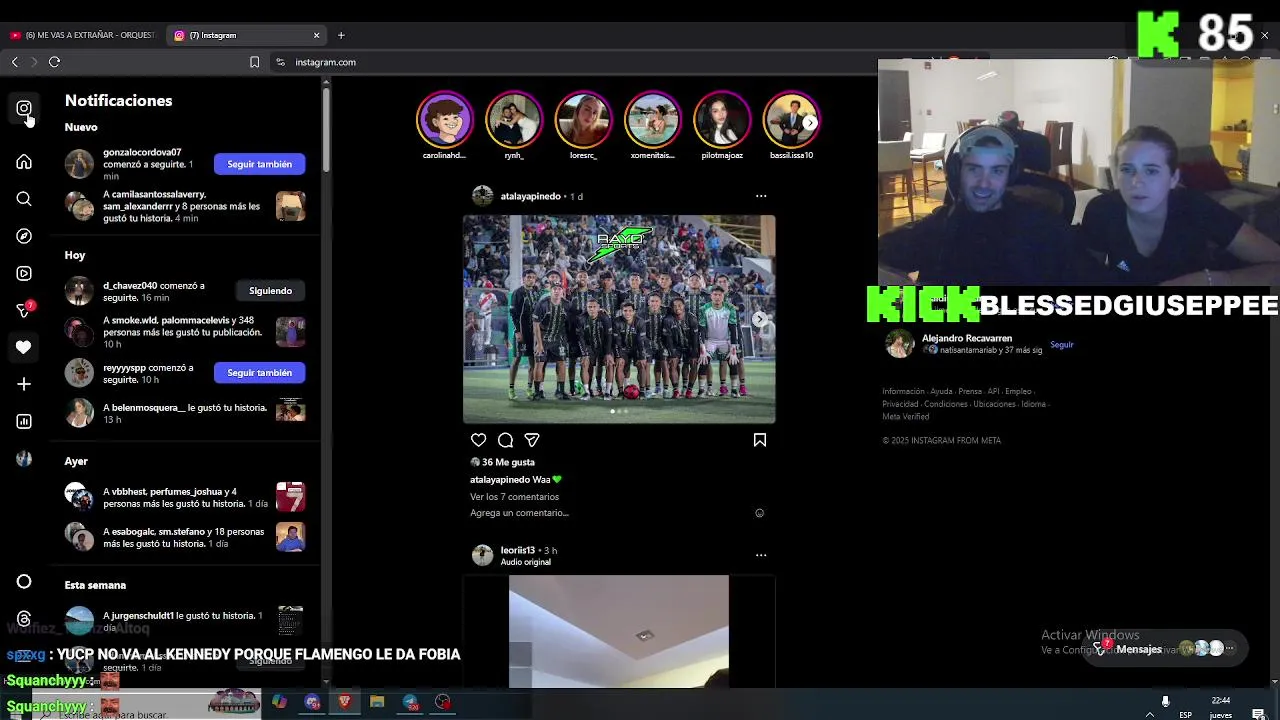Show the next stories with the arrow
Screen dimensions: 1280x720
click(x=809, y=123)
